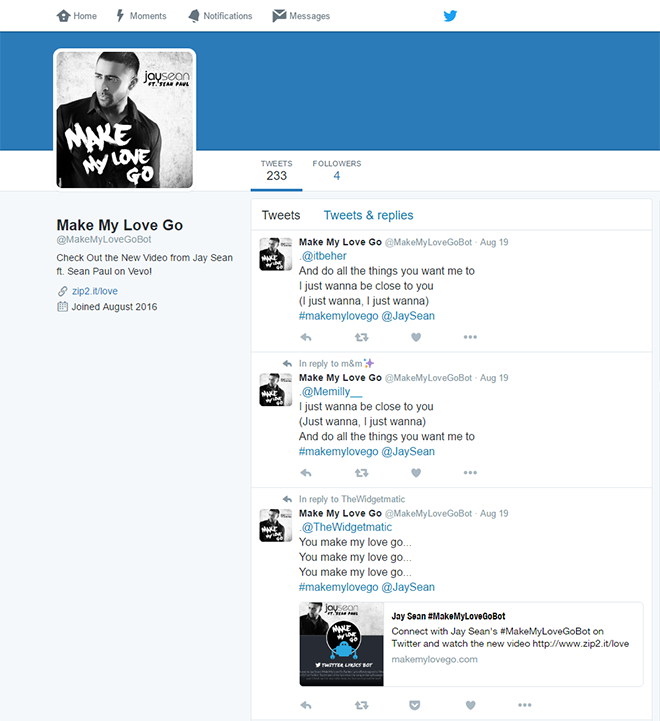Open Moments lightning bolt icon
660x721 pixels.
(120, 16)
